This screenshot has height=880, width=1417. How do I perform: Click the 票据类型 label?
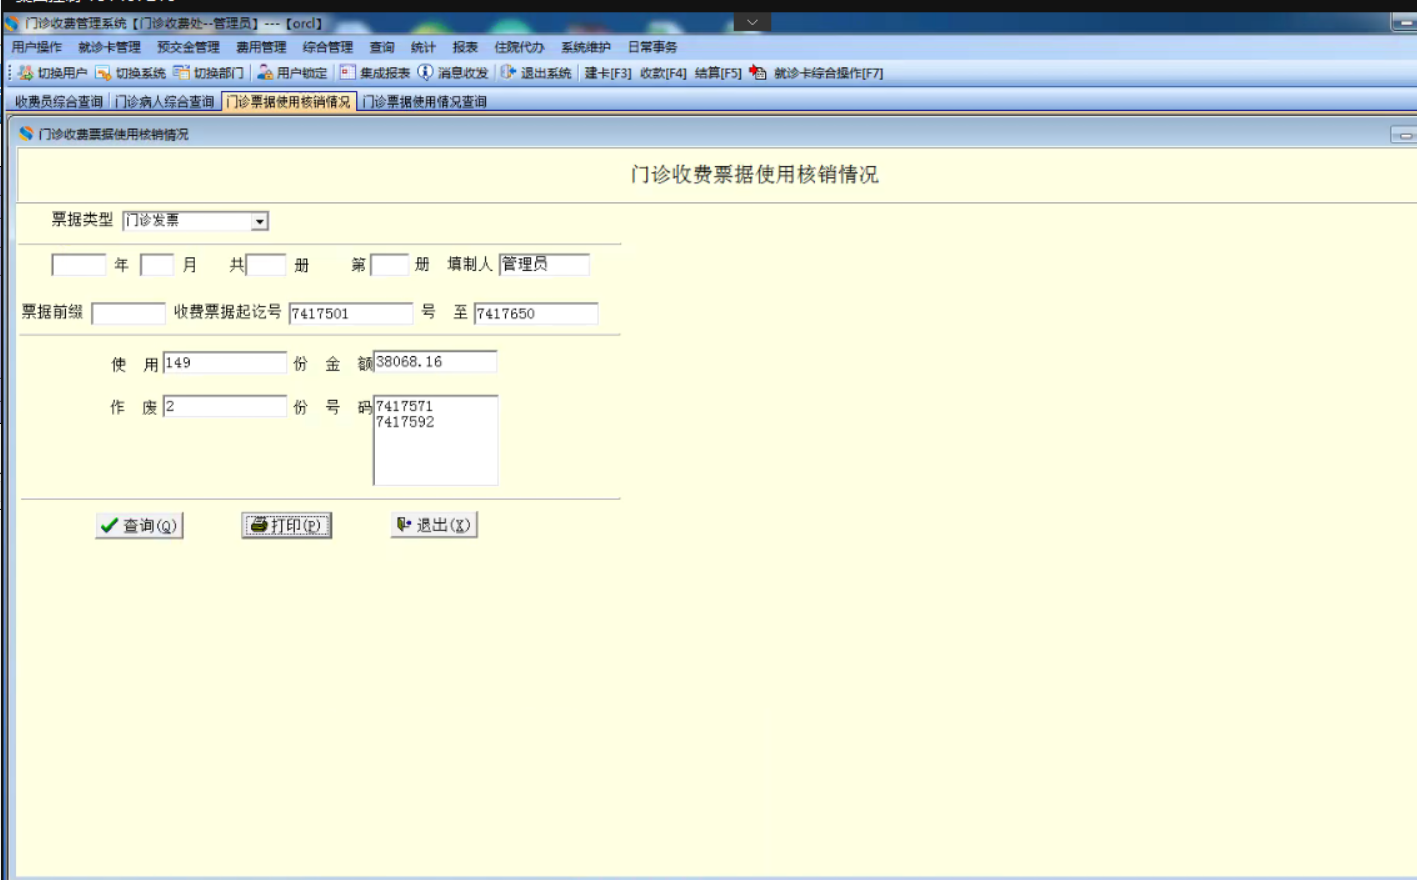(82, 219)
